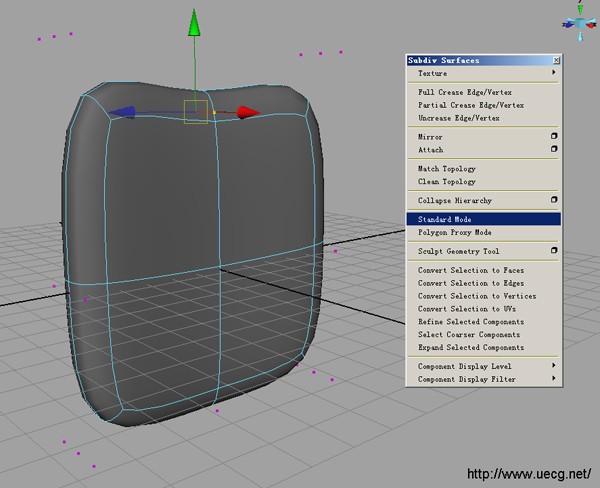Choose Convert Selection to Vertices
This screenshot has width=600, height=488.
tap(484, 296)
